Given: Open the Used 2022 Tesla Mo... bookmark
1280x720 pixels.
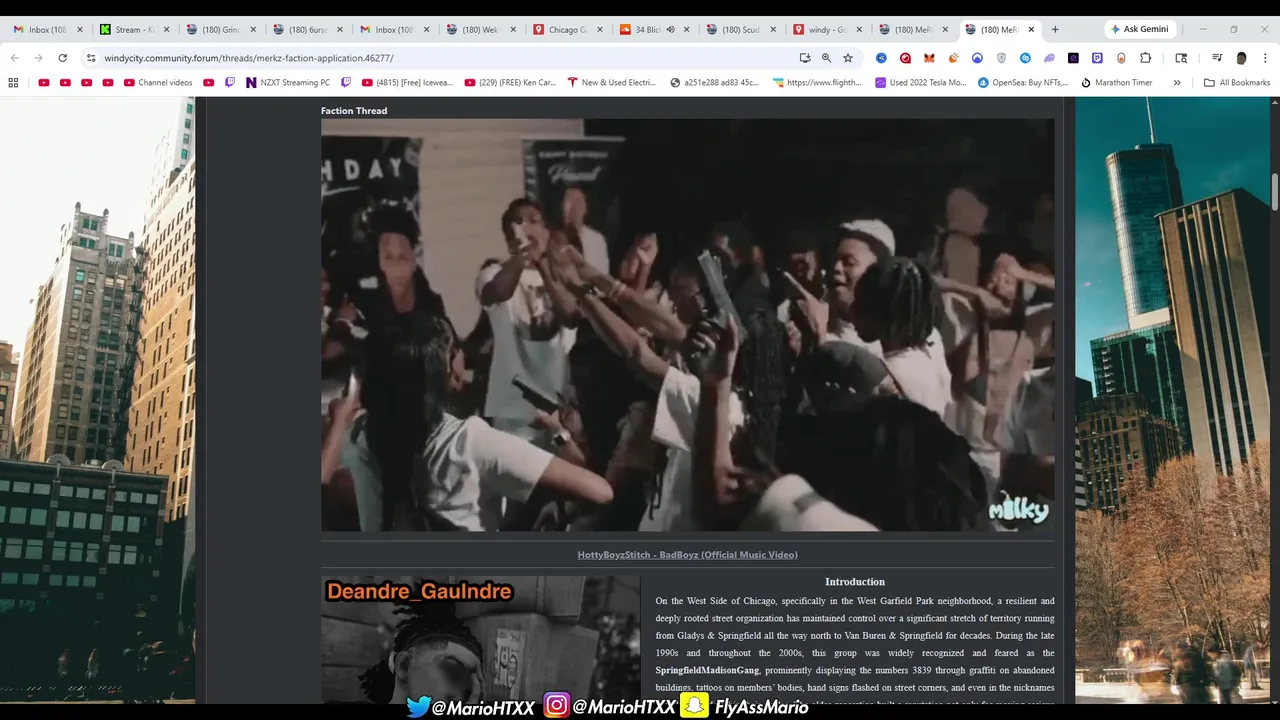Looking at the screenshot, I should tap(921, 83).
